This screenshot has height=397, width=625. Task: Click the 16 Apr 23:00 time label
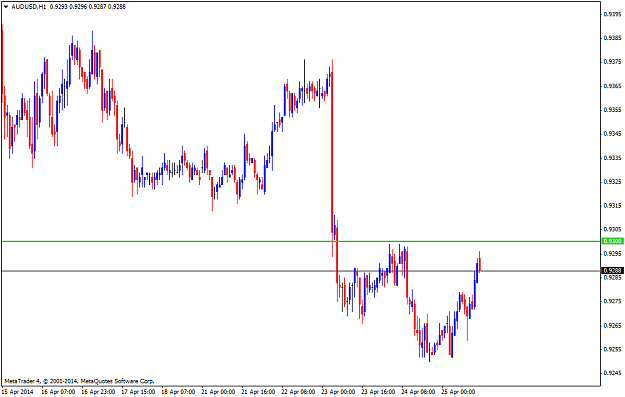tap(98, 392)
